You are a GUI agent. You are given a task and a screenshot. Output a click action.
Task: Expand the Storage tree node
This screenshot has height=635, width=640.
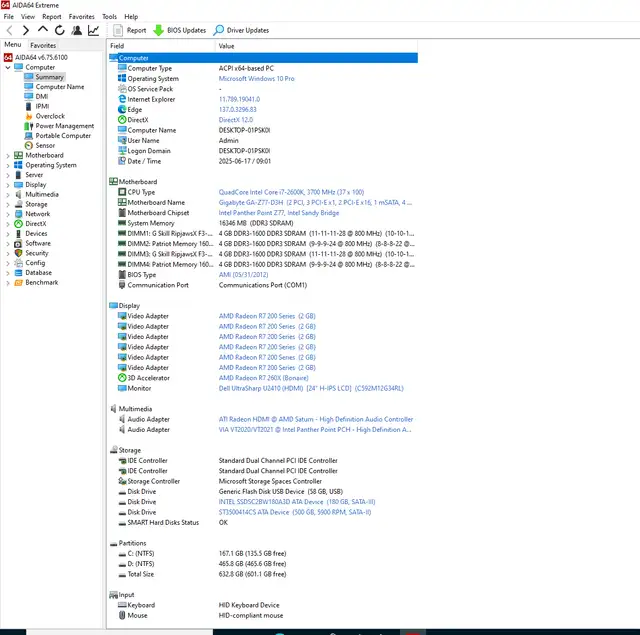8,205
